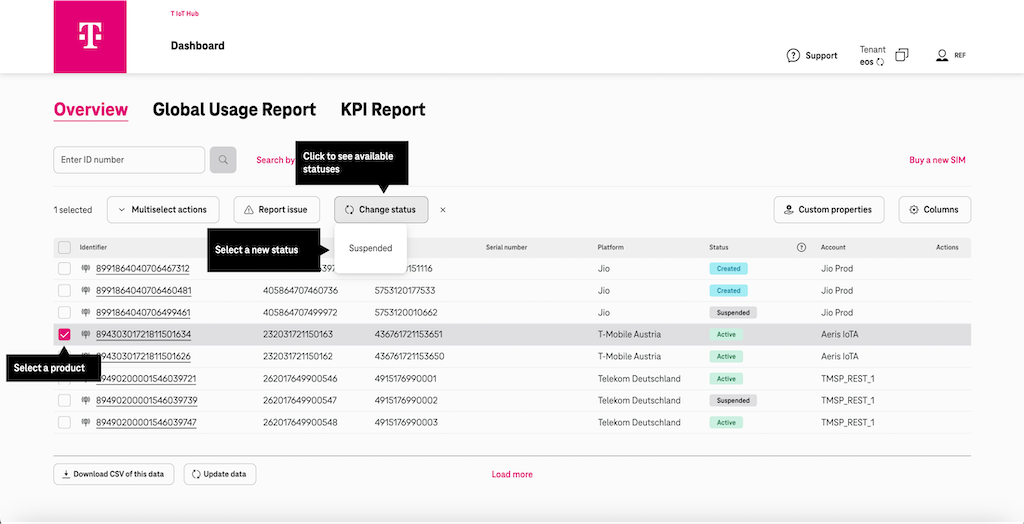This screenshot has width=1024, height=524.
Task: Click the Dashboard title text
Action: coord(198,46)
